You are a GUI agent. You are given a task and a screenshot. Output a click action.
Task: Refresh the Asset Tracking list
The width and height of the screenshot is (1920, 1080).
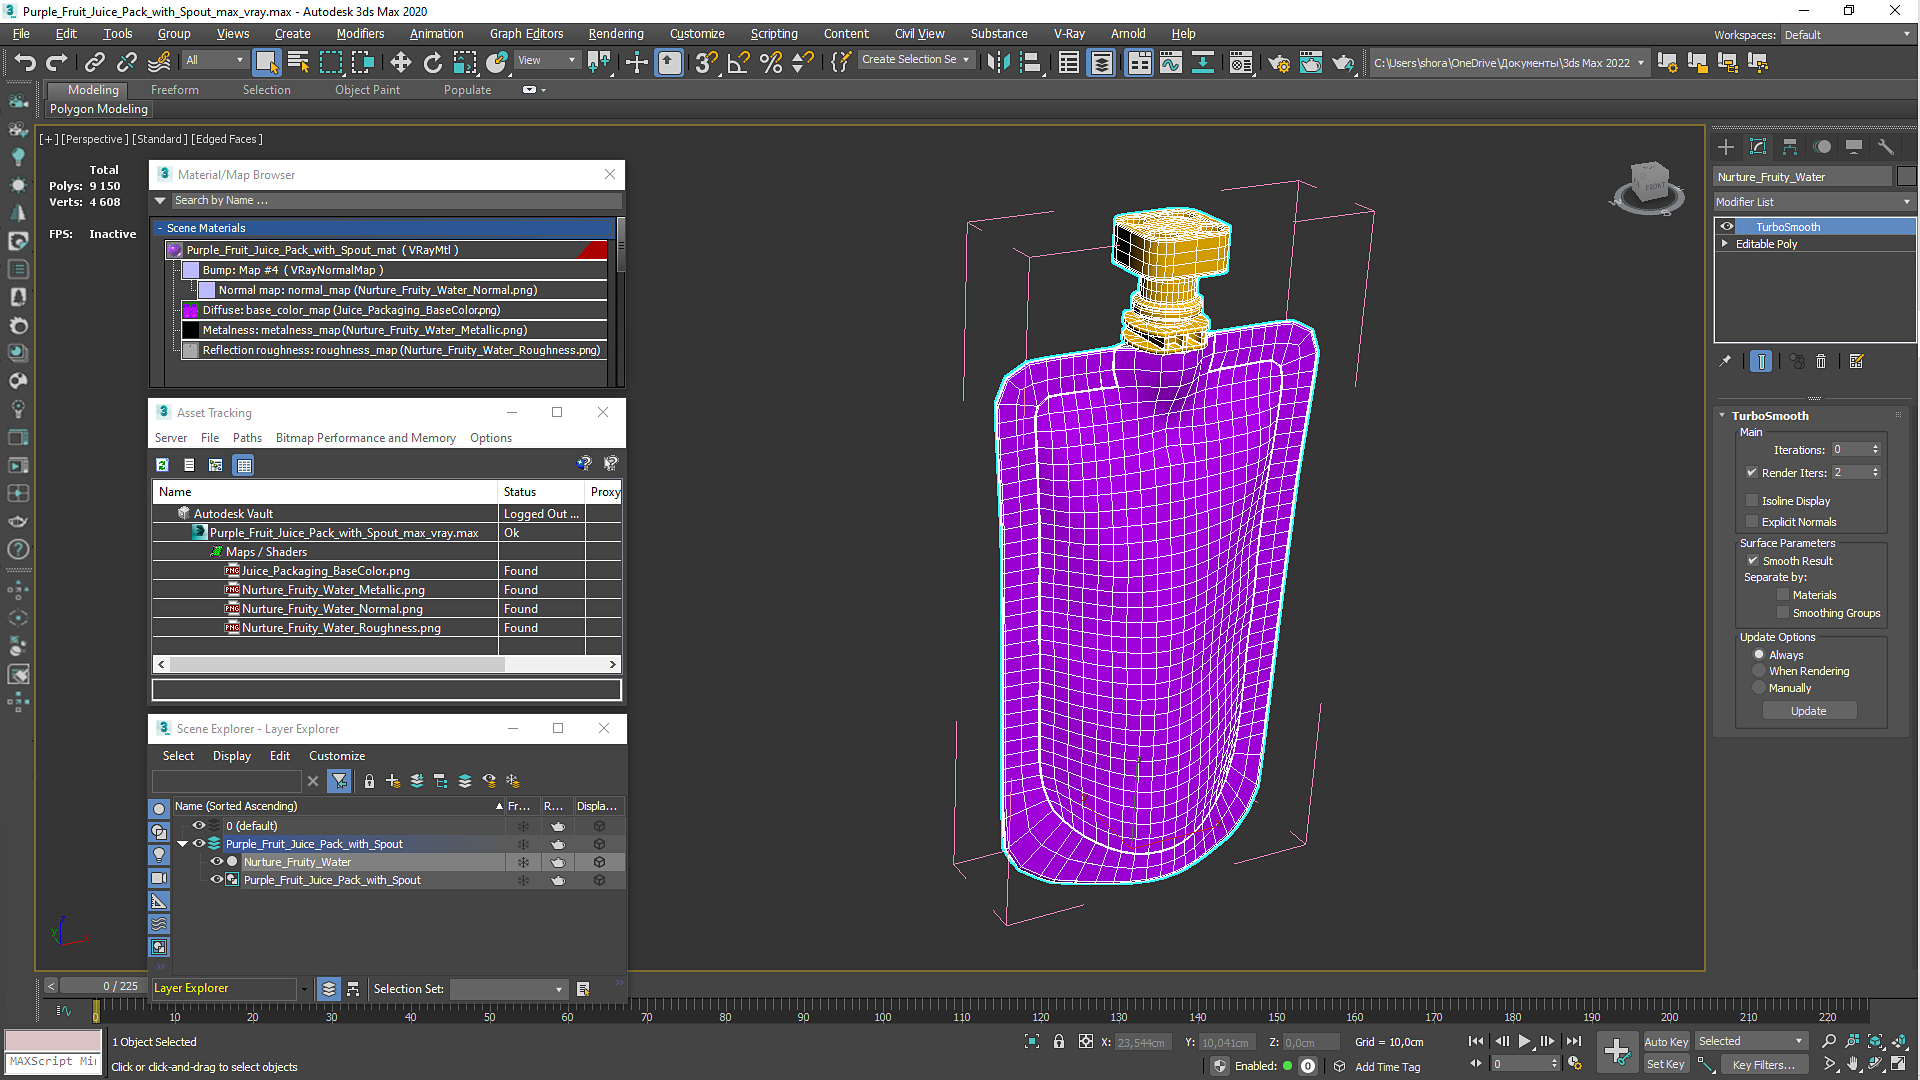click(162, 465)
